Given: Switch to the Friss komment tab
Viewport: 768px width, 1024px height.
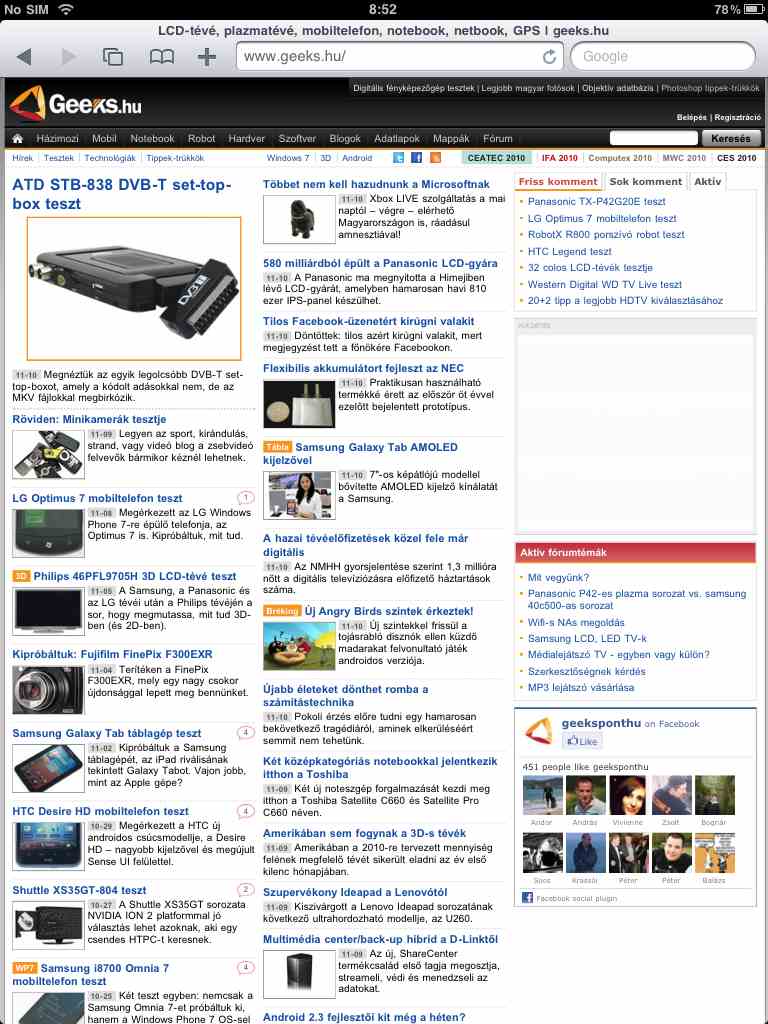Looking at the screenshot, I should click(558, 182).
